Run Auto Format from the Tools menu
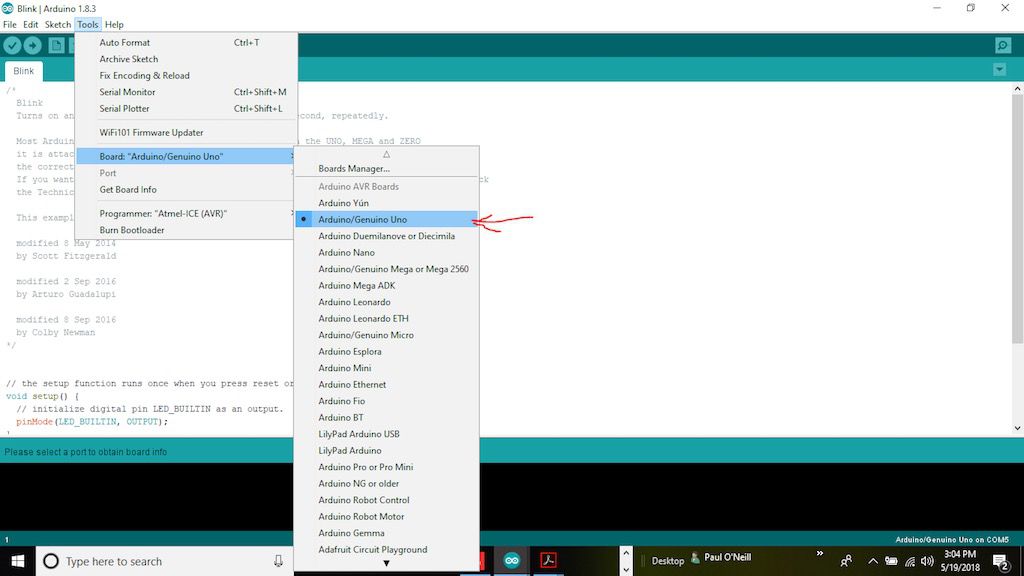 (x=186, y=42)
